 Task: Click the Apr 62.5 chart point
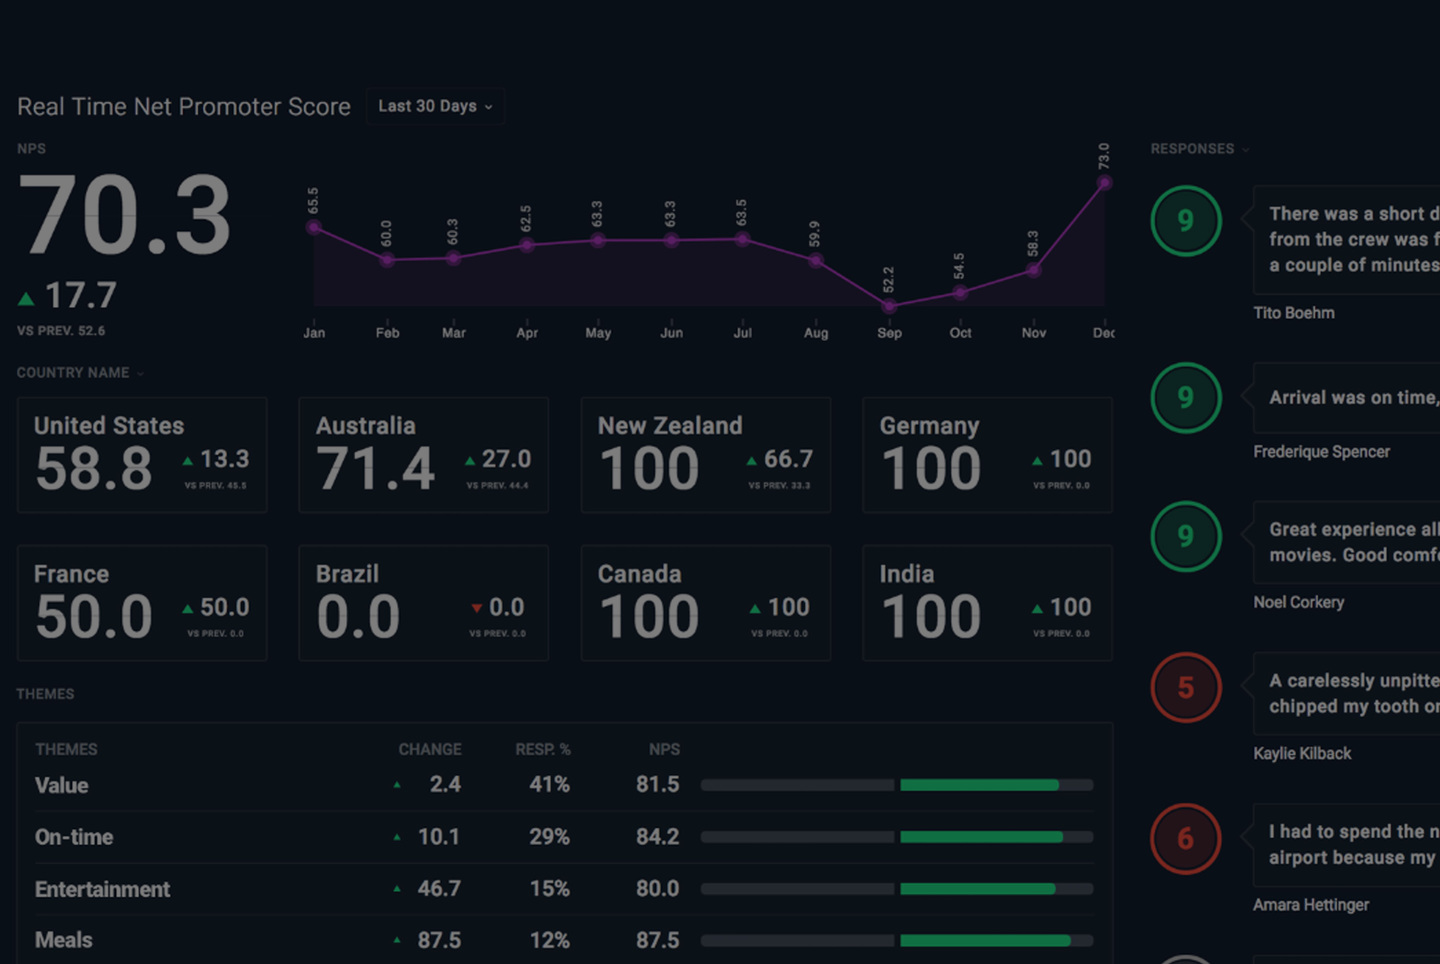[527, 245]
